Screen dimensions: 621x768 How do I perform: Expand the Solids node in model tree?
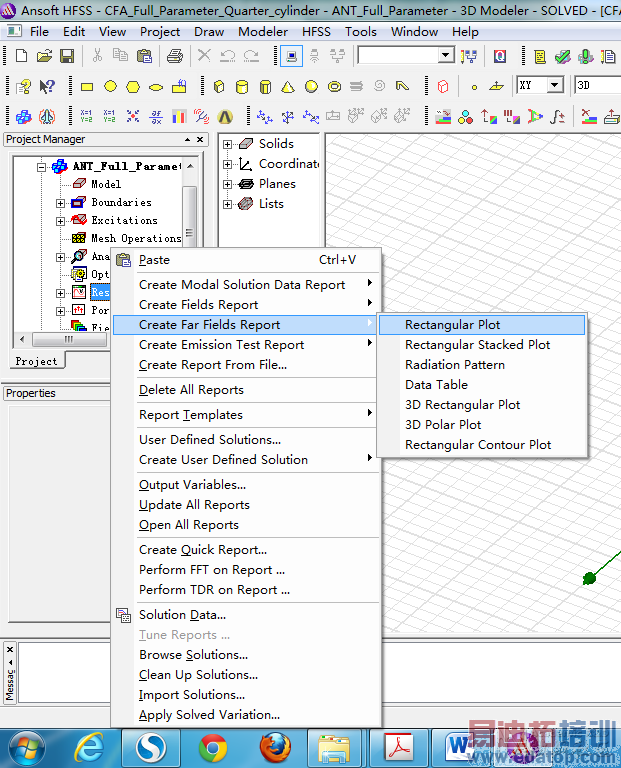pos(228,144)
